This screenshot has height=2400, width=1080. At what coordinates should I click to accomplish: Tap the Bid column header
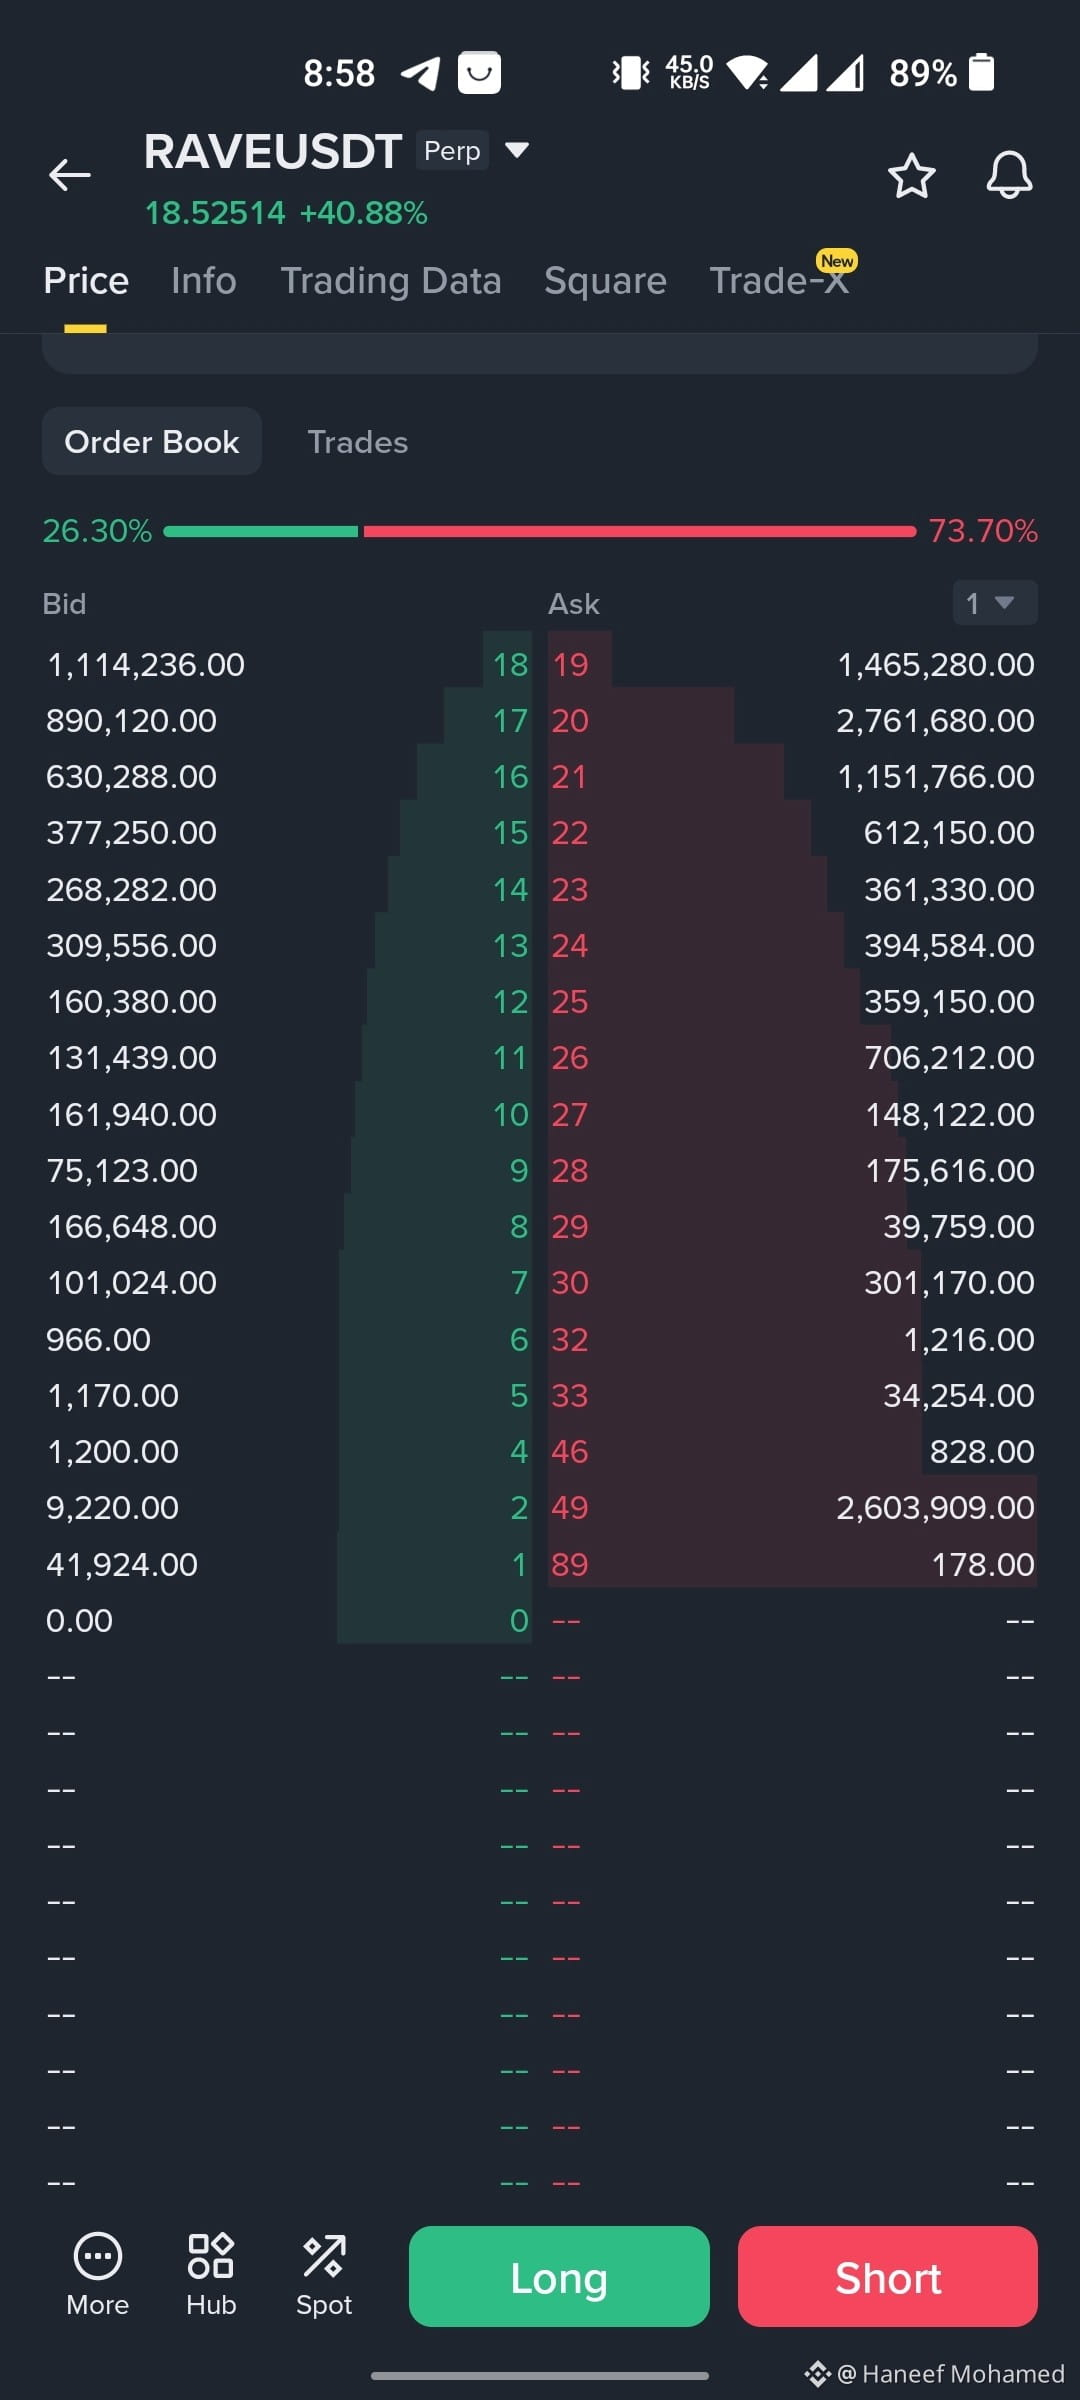tap(64, 604)
